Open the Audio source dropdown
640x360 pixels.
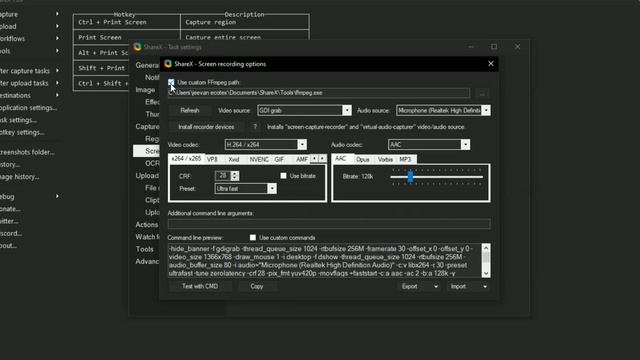click(486, 110)
